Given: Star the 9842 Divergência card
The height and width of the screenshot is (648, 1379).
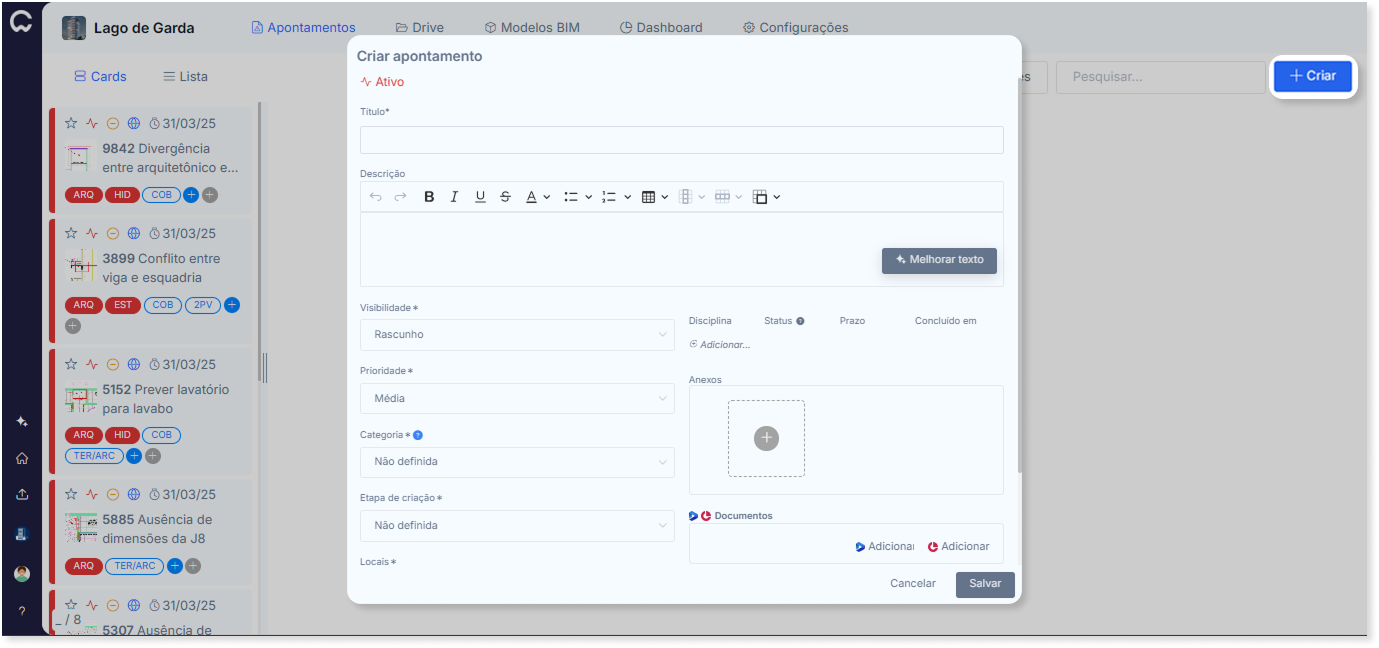Looking at the screenshot, I should [71, 124].
